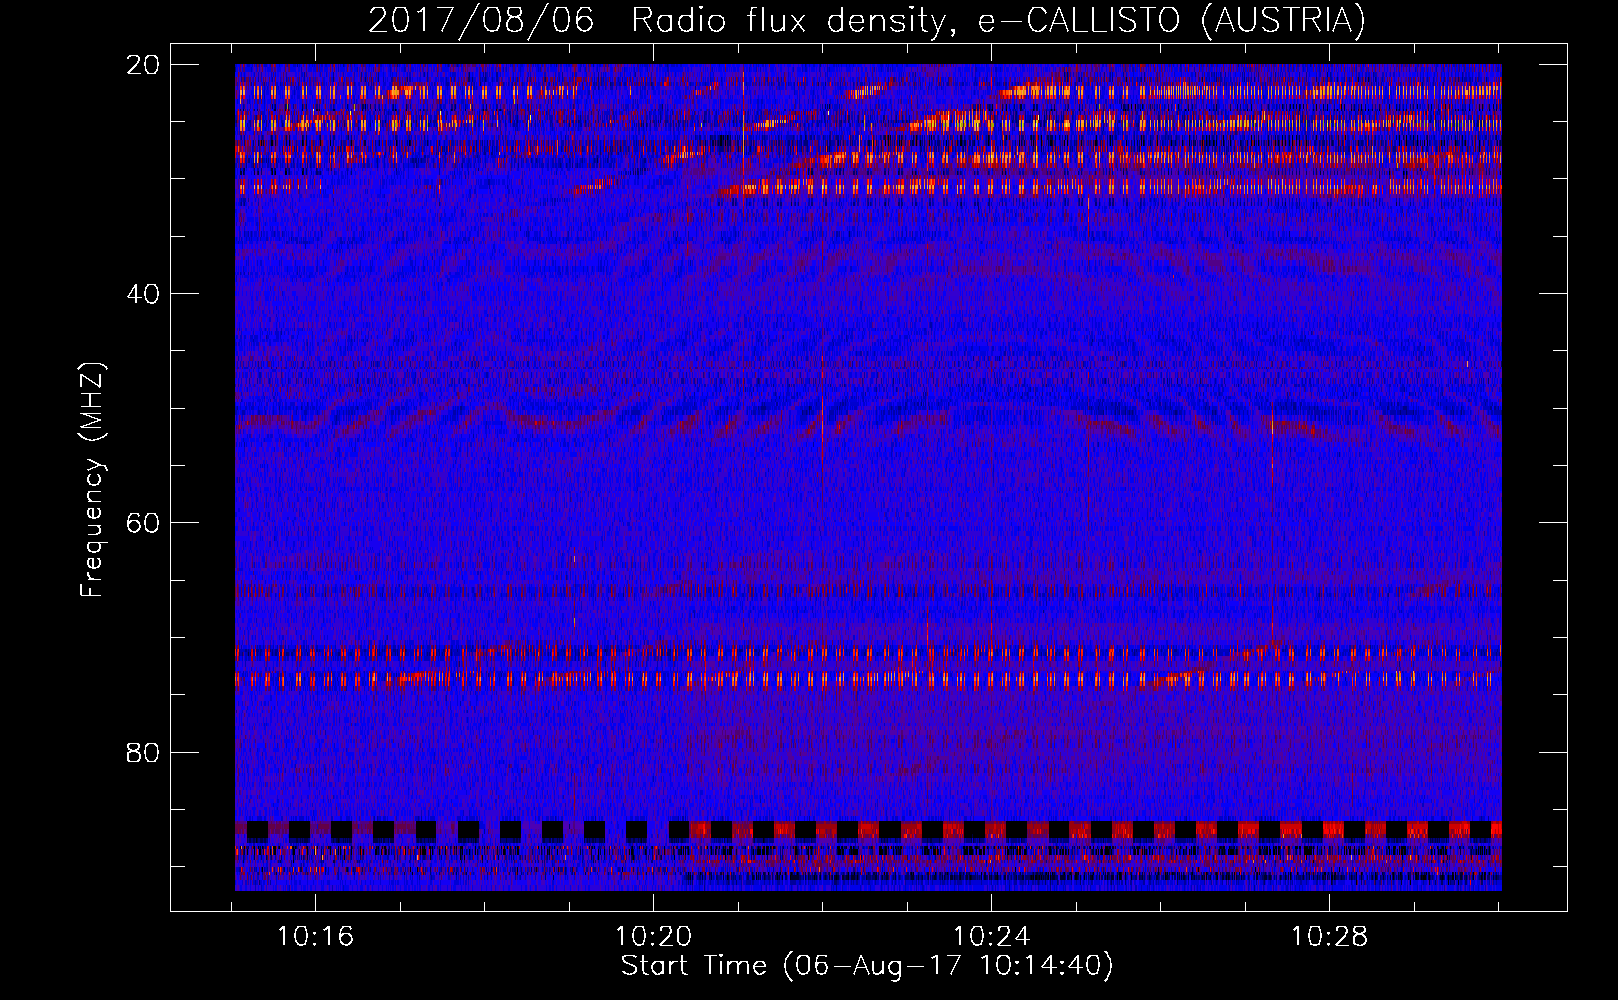
Task: Click the 'Start Time (06-Aug-17 10:14:40)' label
Action: pyautogui.click(x=867, y=966)
